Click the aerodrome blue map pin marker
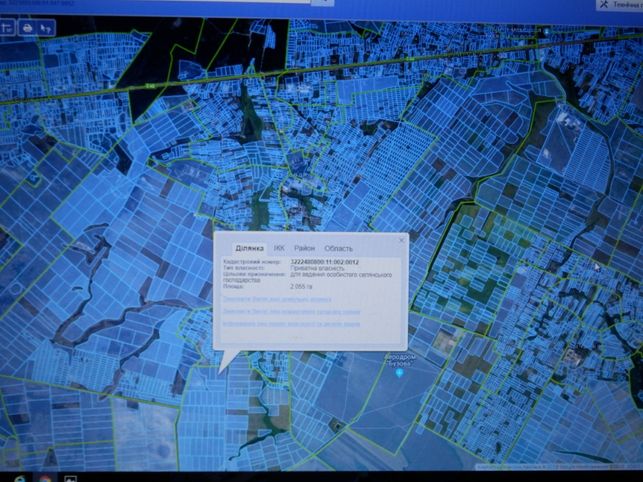This screenshot has height=482, width=643. (x=399, y=373)
